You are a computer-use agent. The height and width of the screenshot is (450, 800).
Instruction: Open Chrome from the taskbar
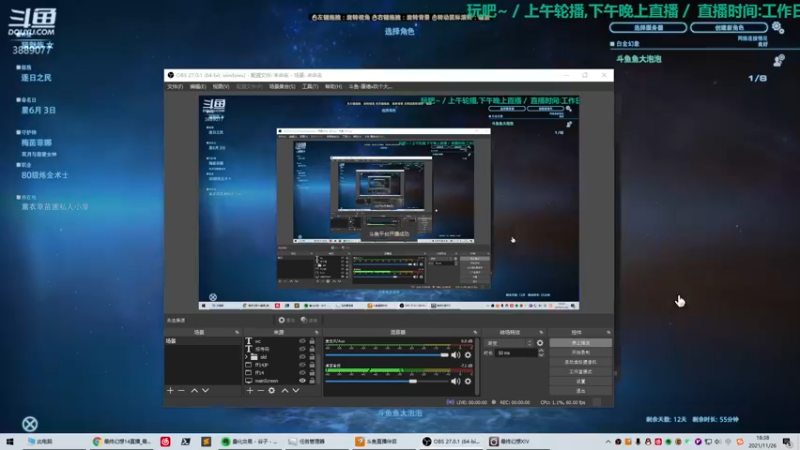tap(123, 441)
